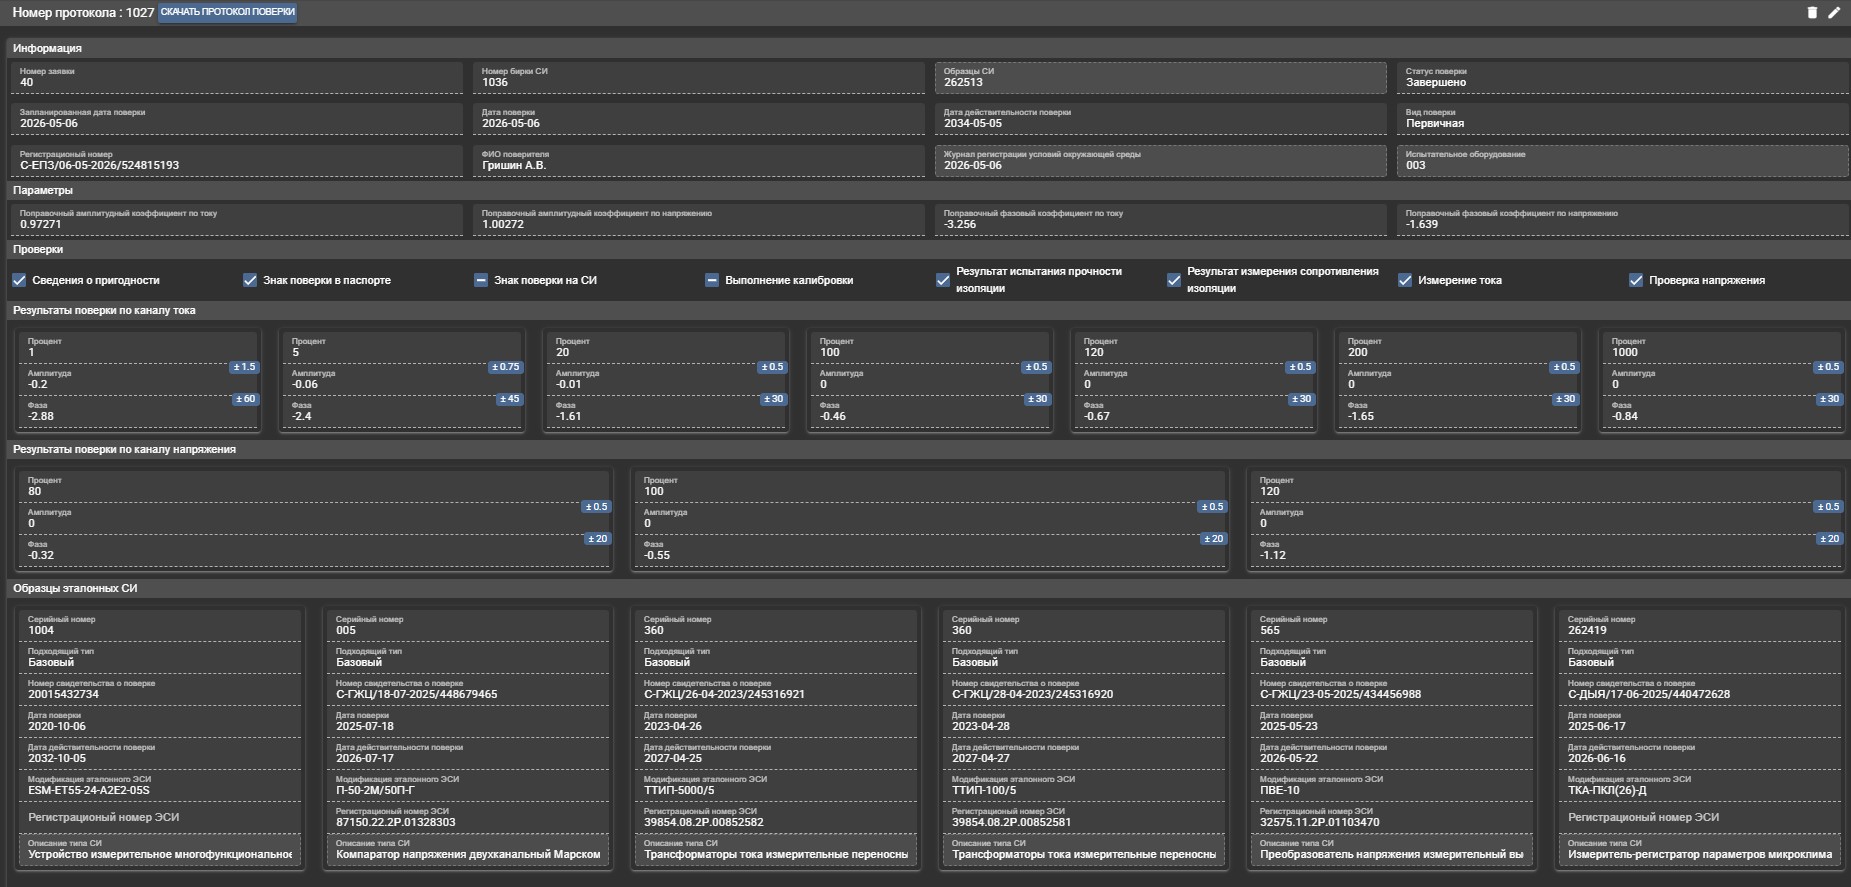
Task: Click the ±0.75 amplitude tolerance badge
Action: (x=505, y=367)
